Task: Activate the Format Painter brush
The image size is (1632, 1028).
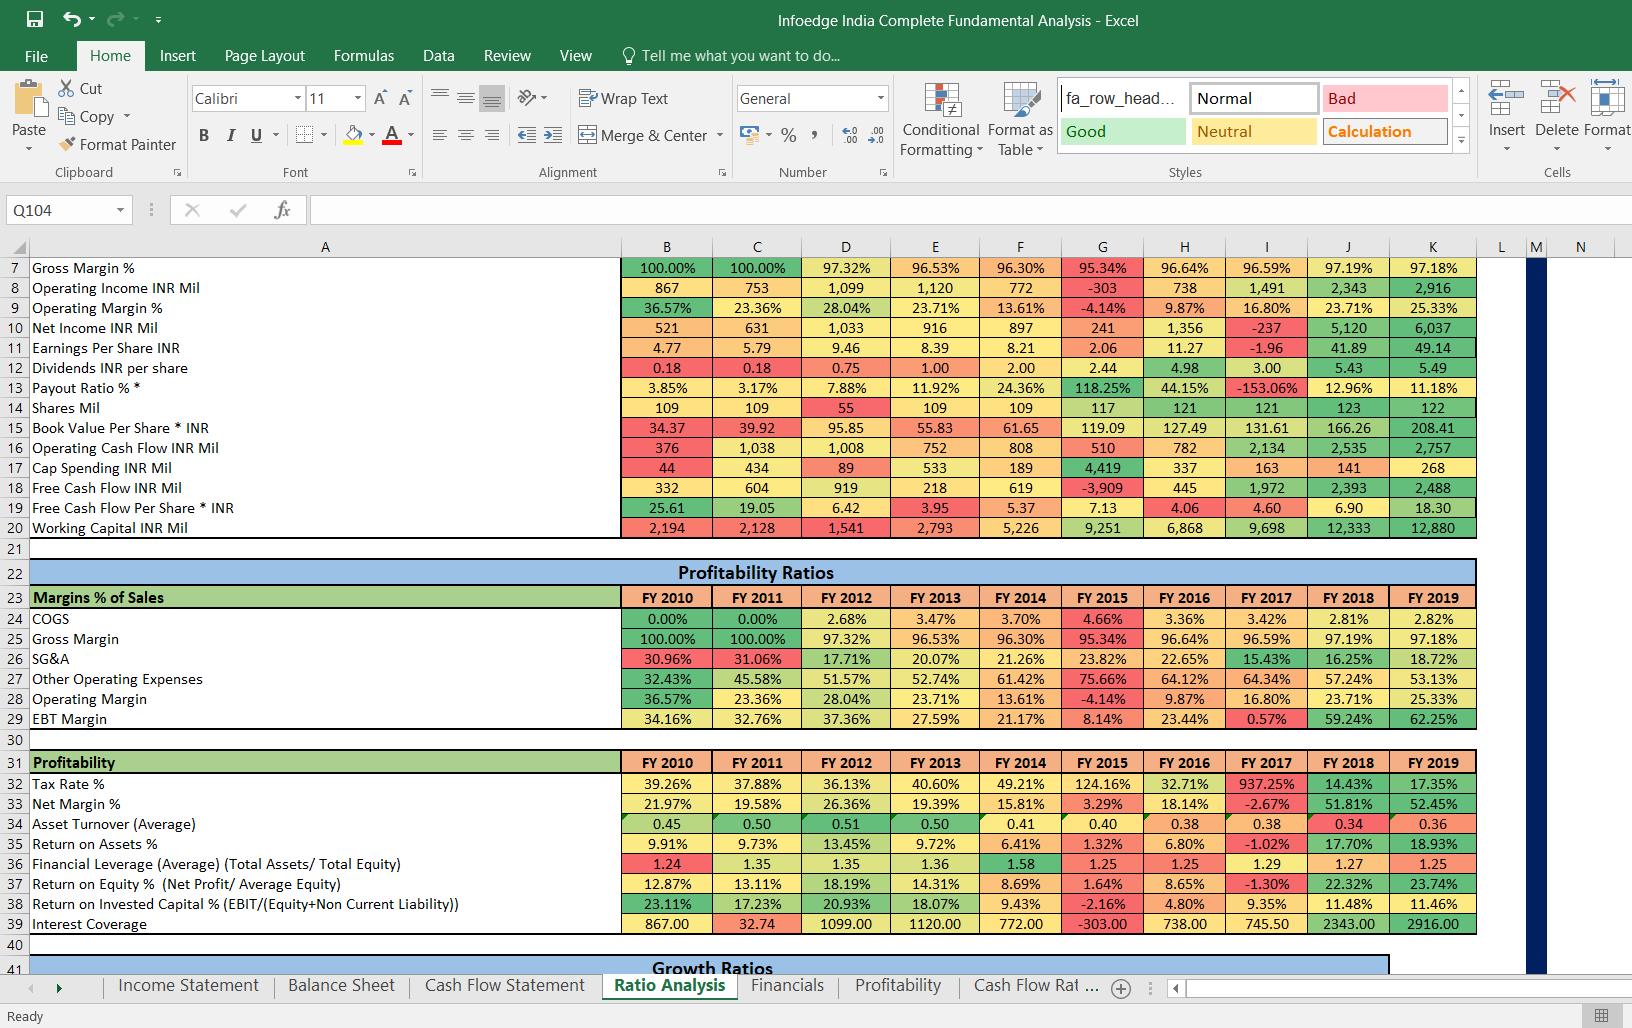Action: [x=117, y=144]
